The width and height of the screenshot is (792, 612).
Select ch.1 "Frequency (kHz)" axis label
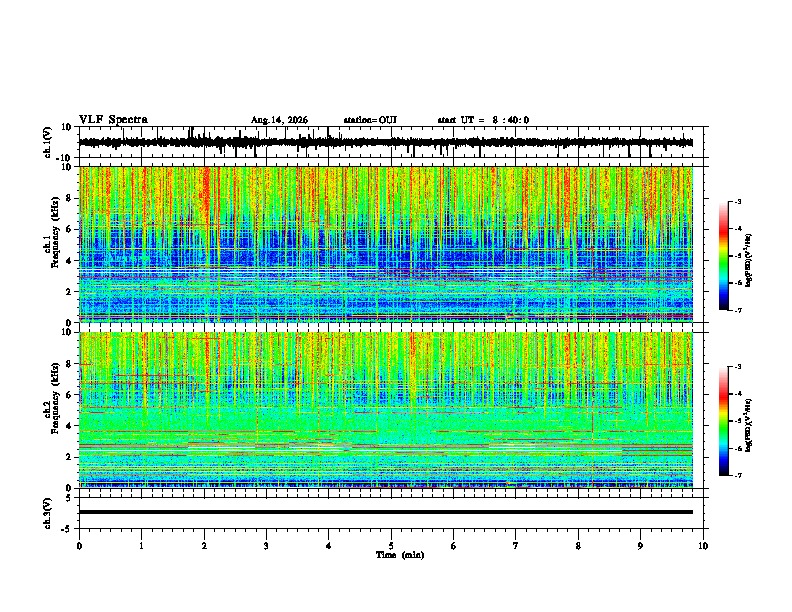[55, 232]
